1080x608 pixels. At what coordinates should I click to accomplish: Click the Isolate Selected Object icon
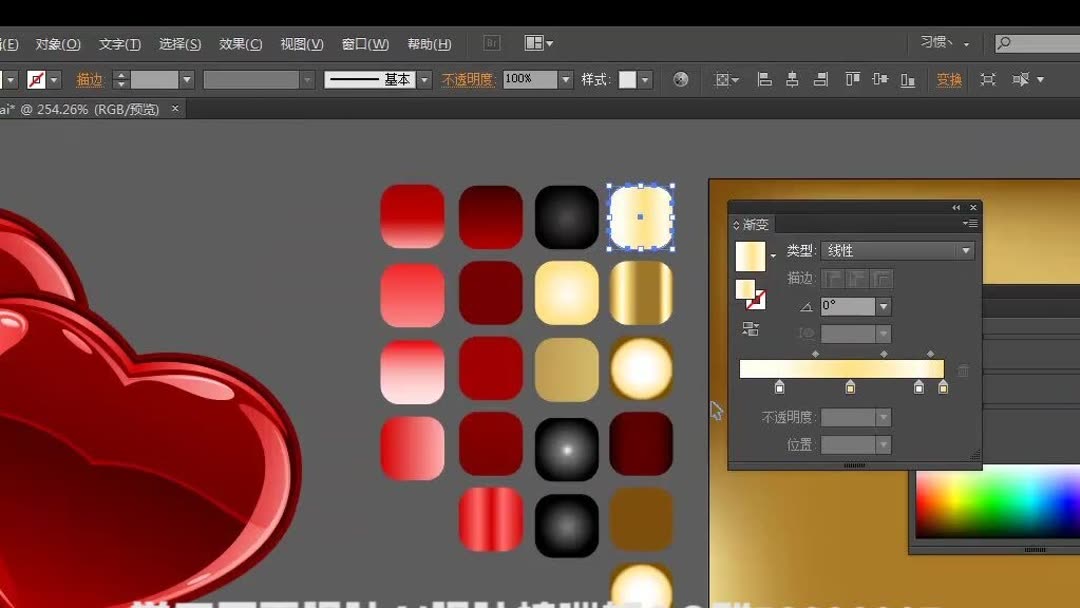coord(988,80)
